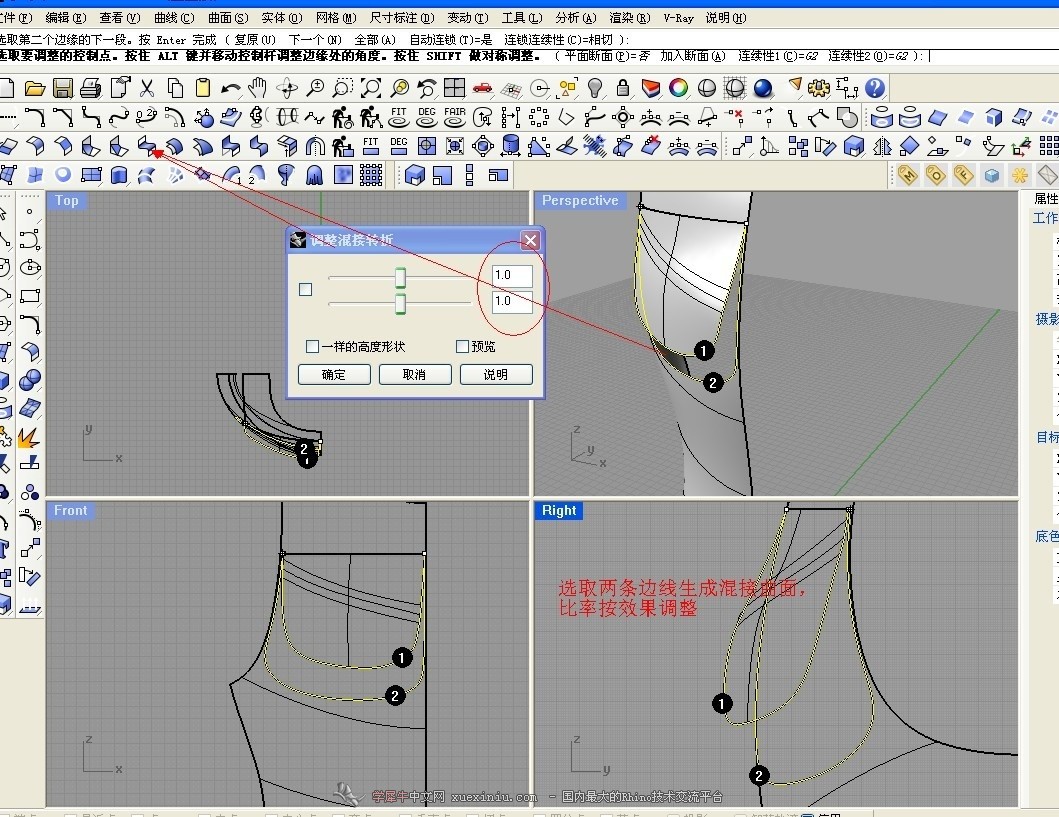Click the Right viewport title
The height and width of the screenshot is (817, 1059).
coord(559,510)
